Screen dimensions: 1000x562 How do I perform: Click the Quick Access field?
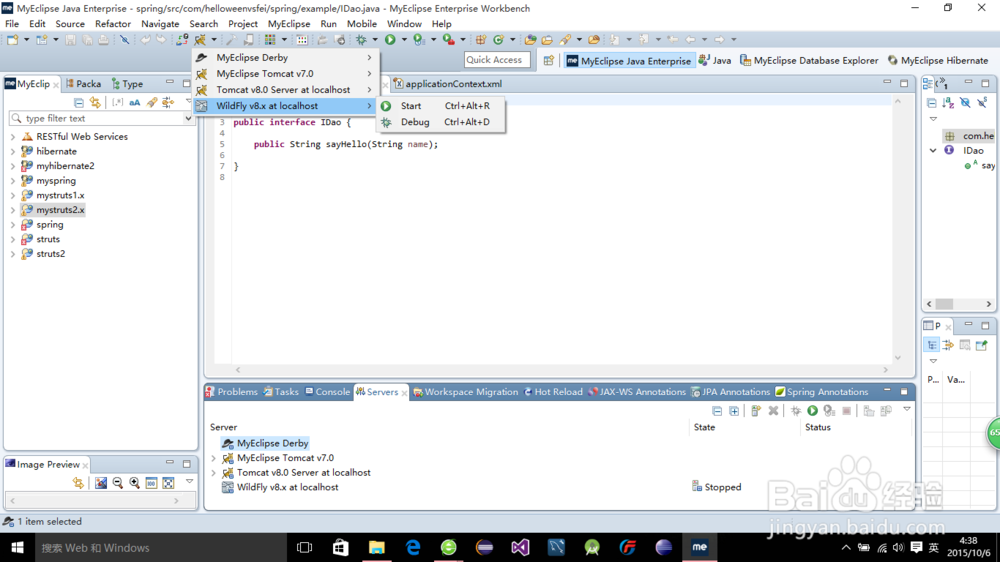497,60
